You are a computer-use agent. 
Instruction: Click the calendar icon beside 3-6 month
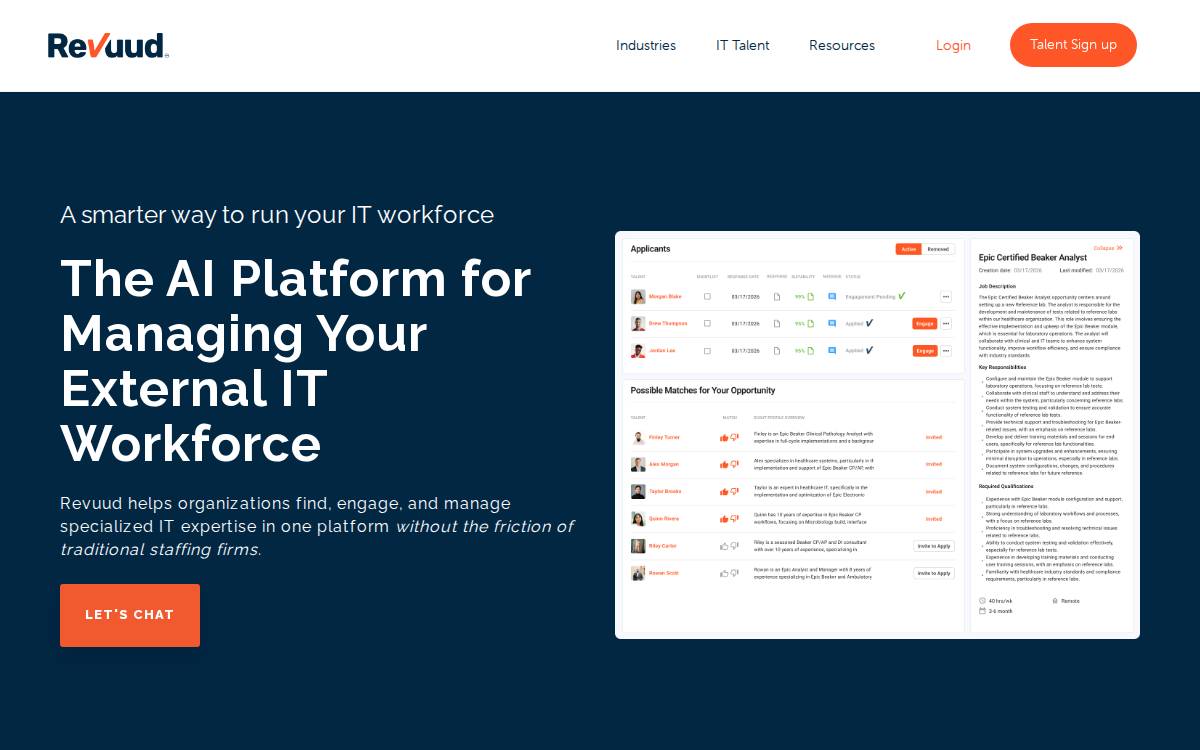click(982, 611)
